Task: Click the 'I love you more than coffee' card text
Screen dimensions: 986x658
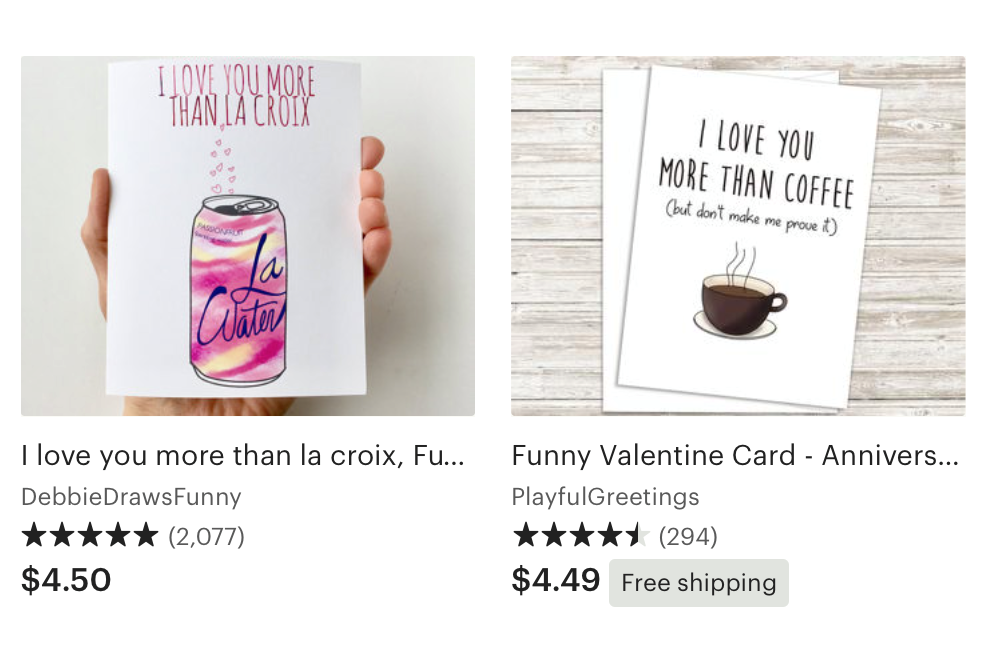Action: pos(756,165)
